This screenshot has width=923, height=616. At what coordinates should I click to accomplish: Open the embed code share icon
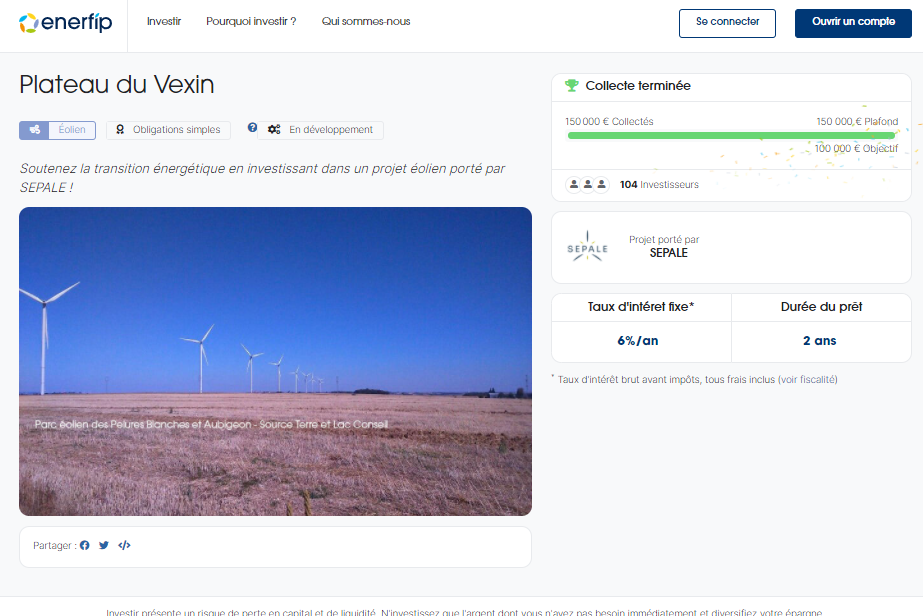tap(124, 546)
